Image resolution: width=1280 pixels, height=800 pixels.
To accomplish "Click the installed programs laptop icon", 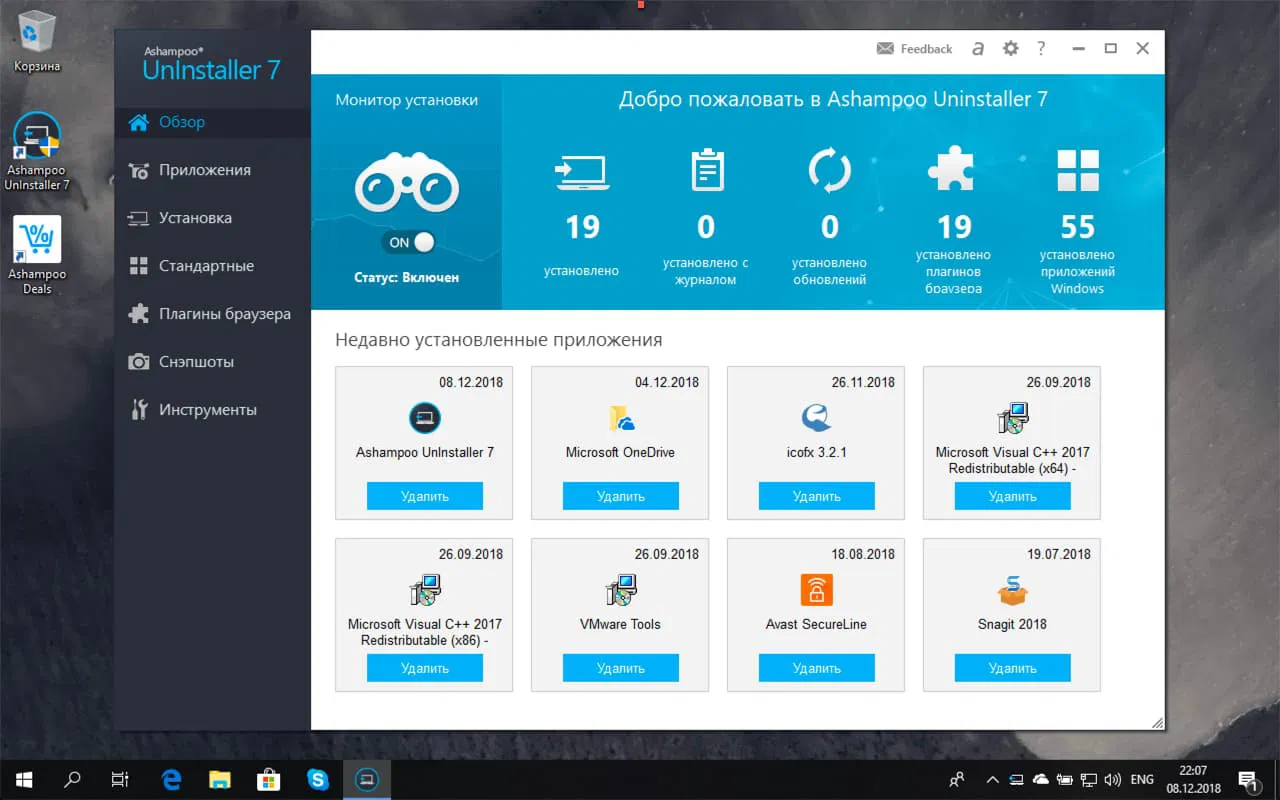I will pos(581,172).
